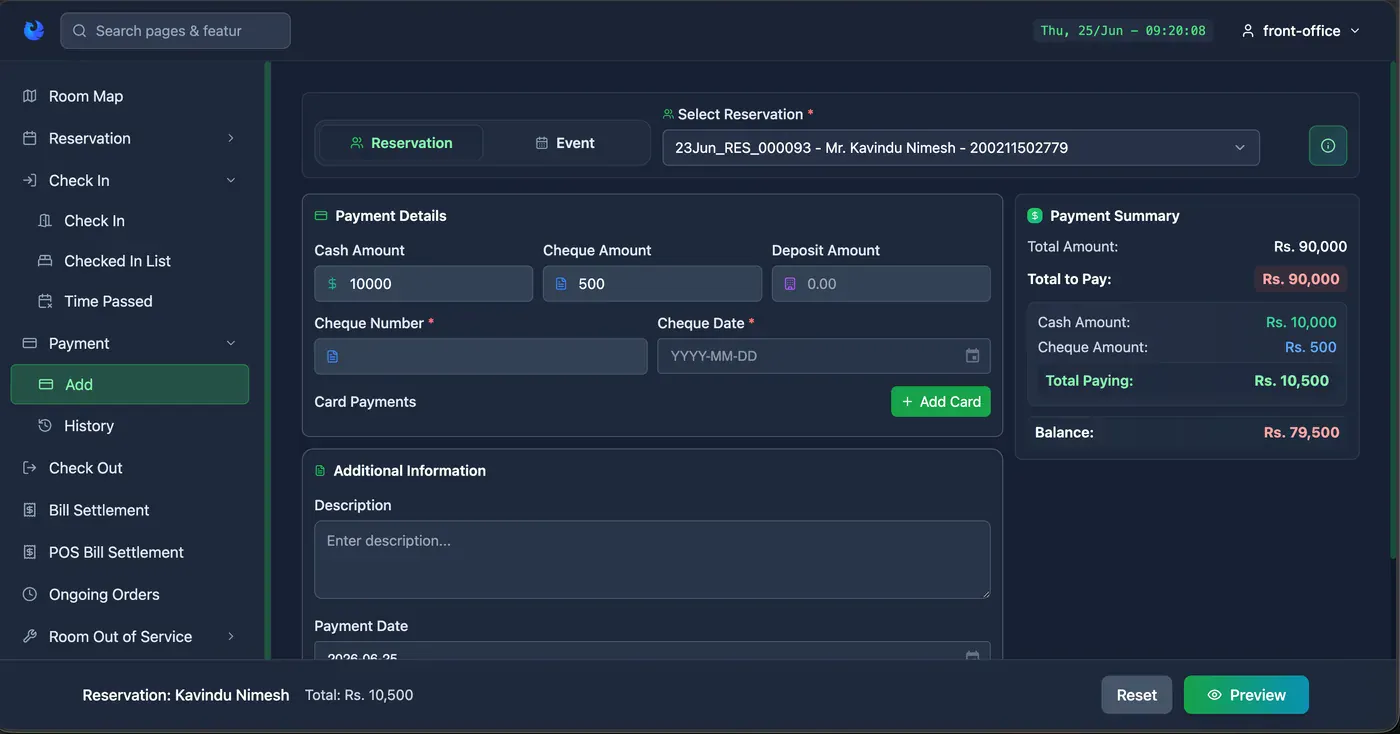Click the Payment card icon in sidebar
Image resolution: width=1400 pixels, height=734 pixels.
coord(30,343)
